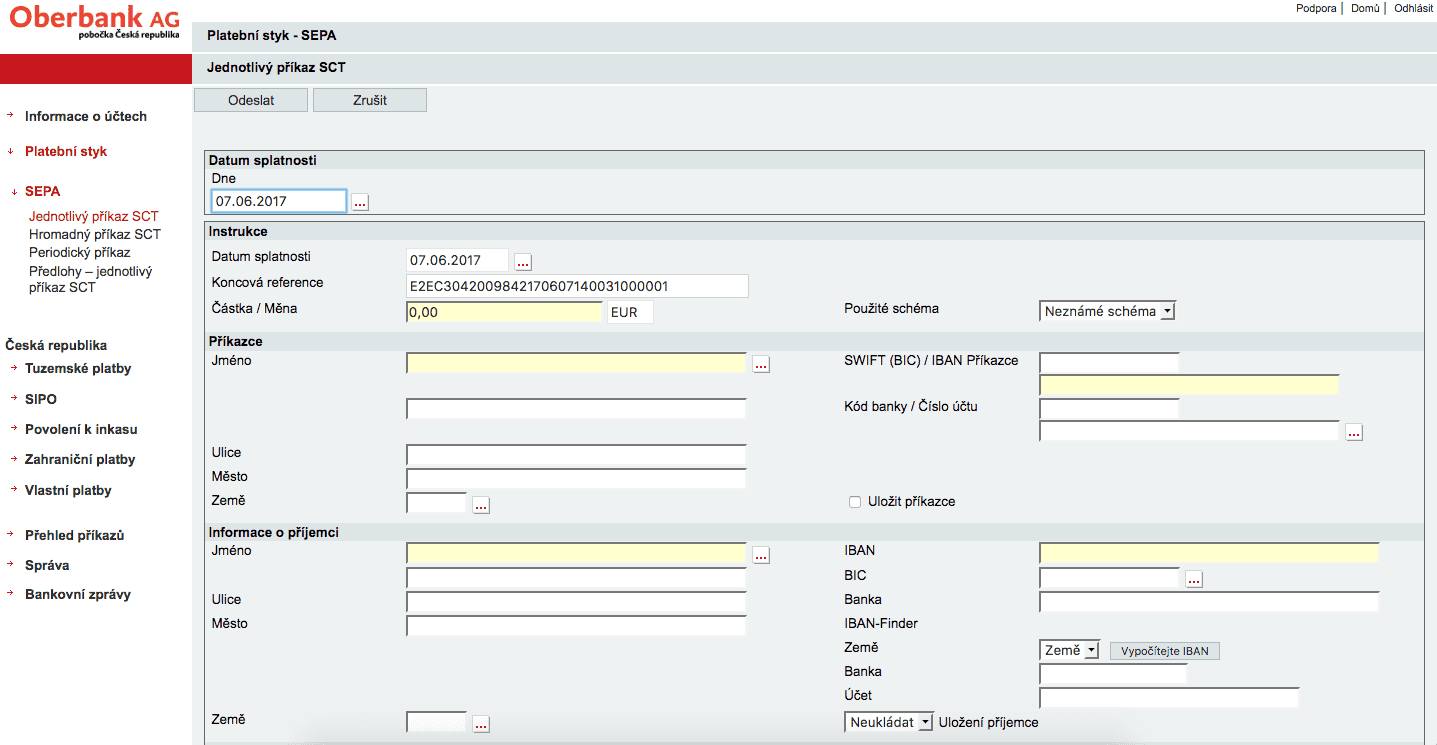Open date picker next to Dne field
This screenshot has width=1437, height=745.
(x=361, y=202)
